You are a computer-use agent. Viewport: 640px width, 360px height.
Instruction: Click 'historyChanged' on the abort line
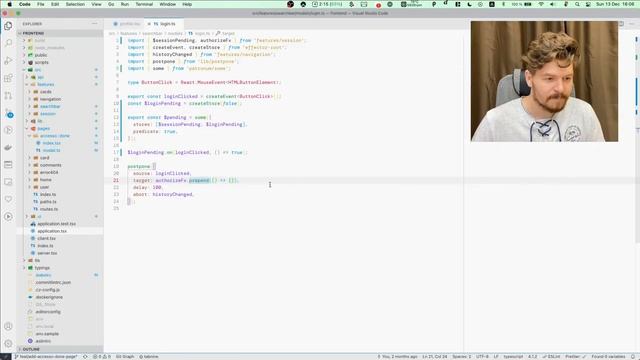coord(172,194)
